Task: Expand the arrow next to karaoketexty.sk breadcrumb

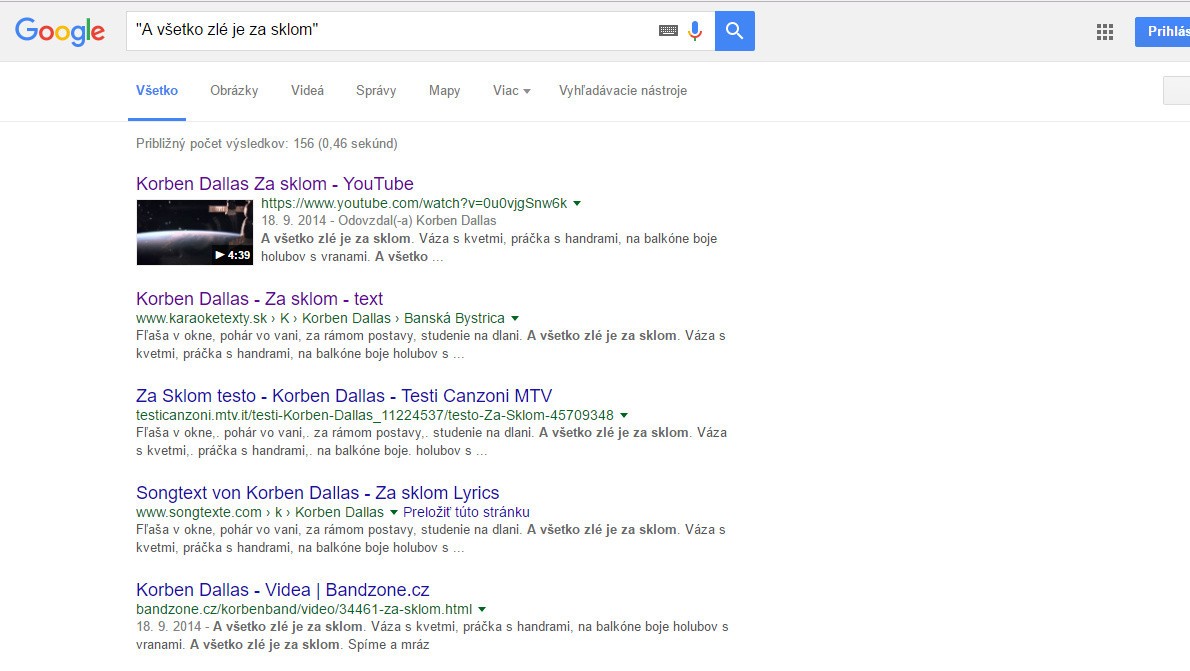Action: coord(515,319)
